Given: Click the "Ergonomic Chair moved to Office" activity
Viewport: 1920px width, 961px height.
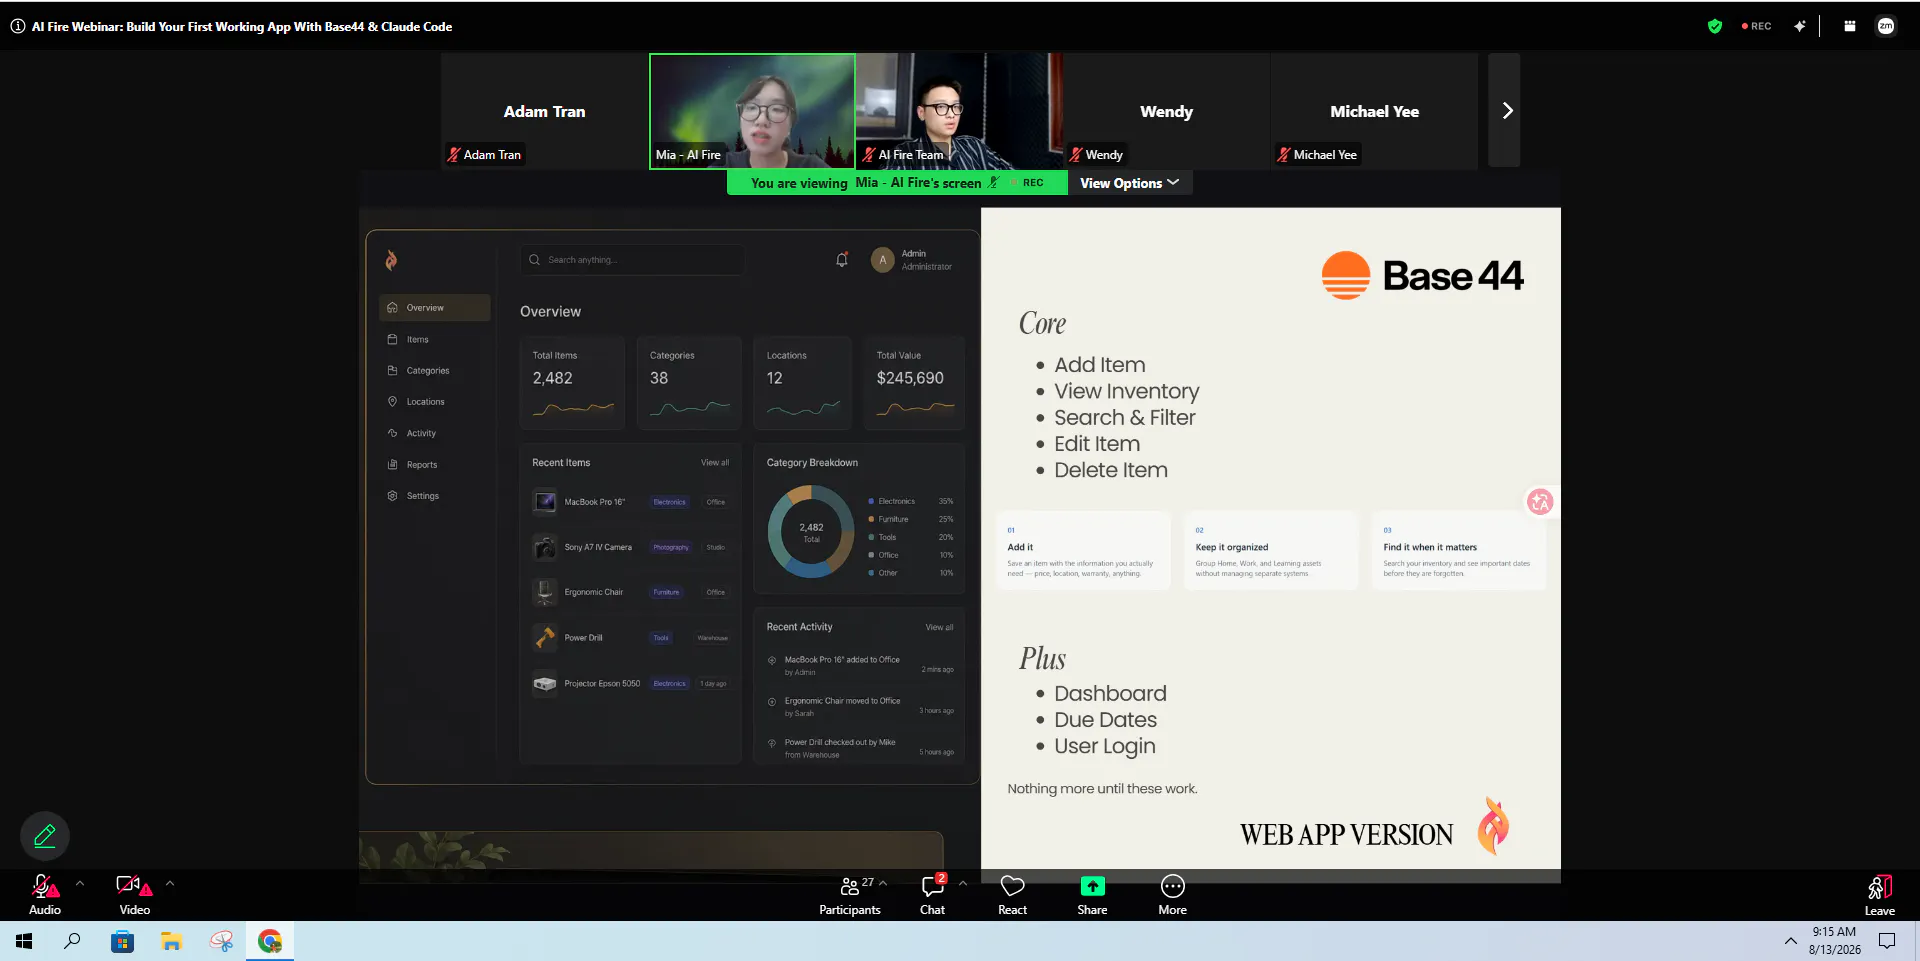Looking at the screenshot, I should point(860,707).
